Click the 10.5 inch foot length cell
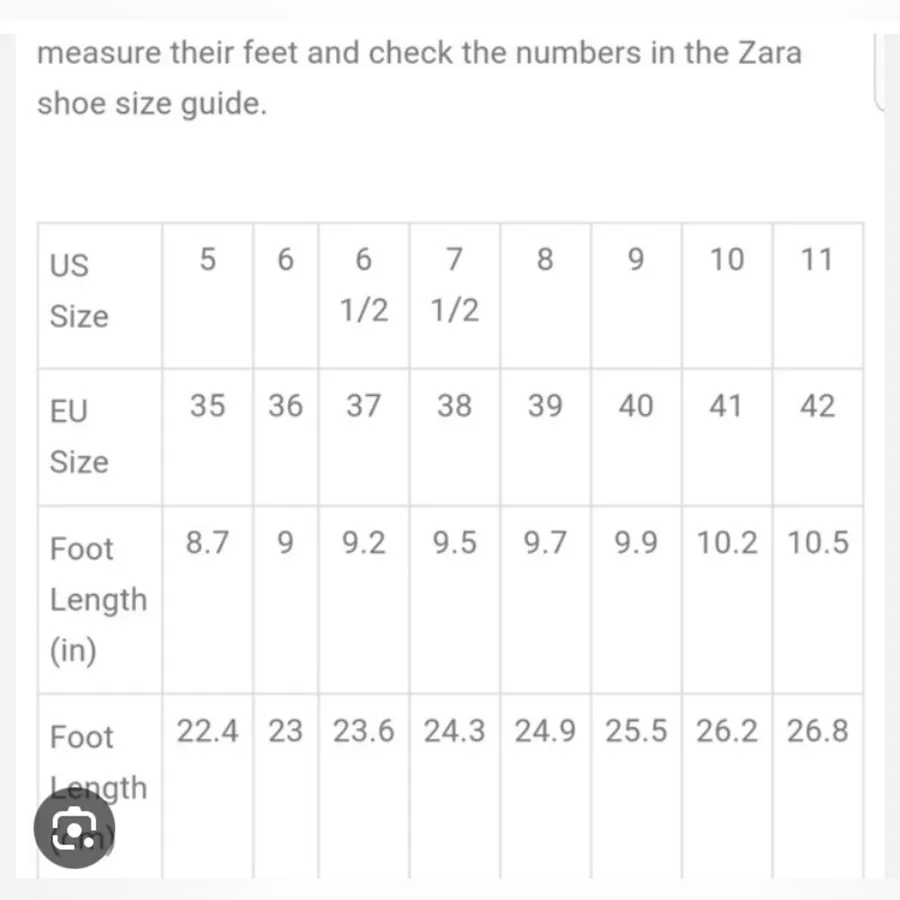This screenshot has height=900, width=900. pos(818,600)
